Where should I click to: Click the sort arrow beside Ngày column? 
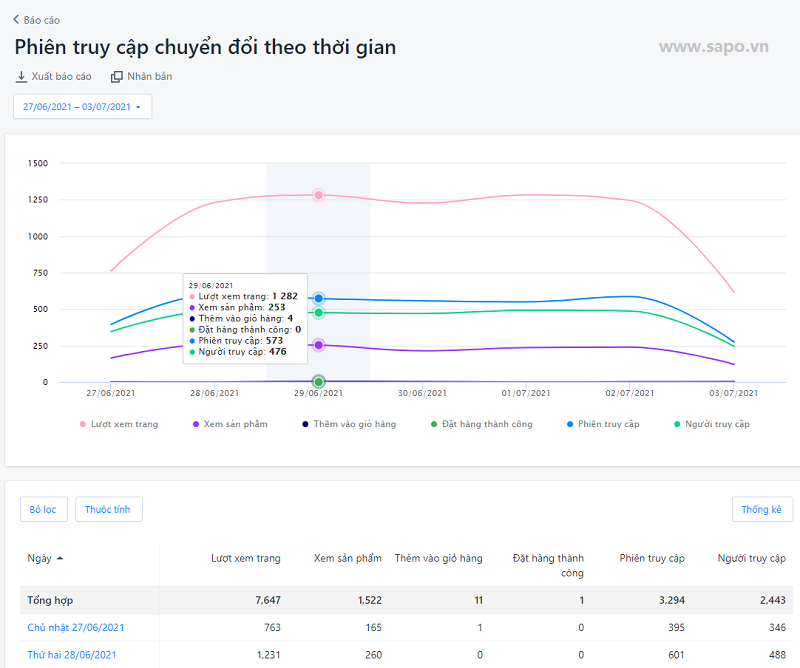(x=59, y=558)
